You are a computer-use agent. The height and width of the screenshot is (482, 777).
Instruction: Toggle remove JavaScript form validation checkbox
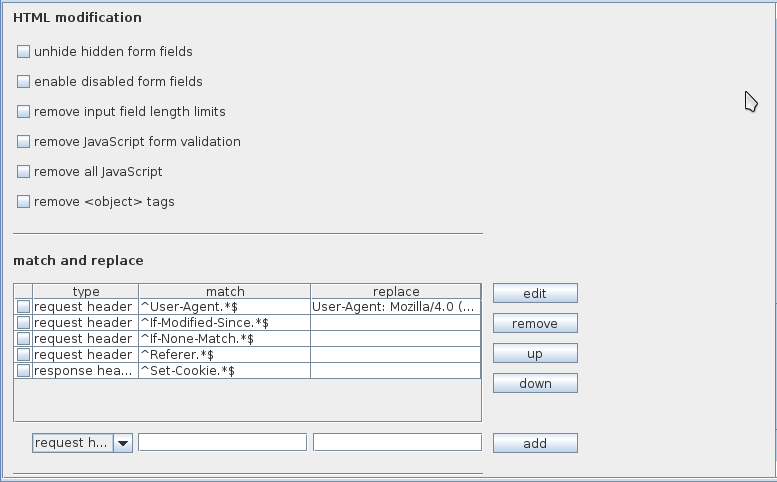[x=23, y=142]
